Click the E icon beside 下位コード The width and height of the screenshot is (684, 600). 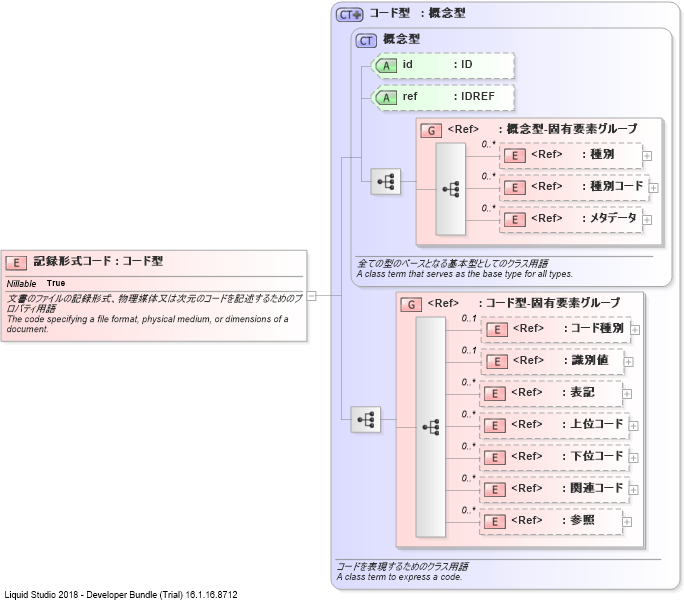[495, 458]
